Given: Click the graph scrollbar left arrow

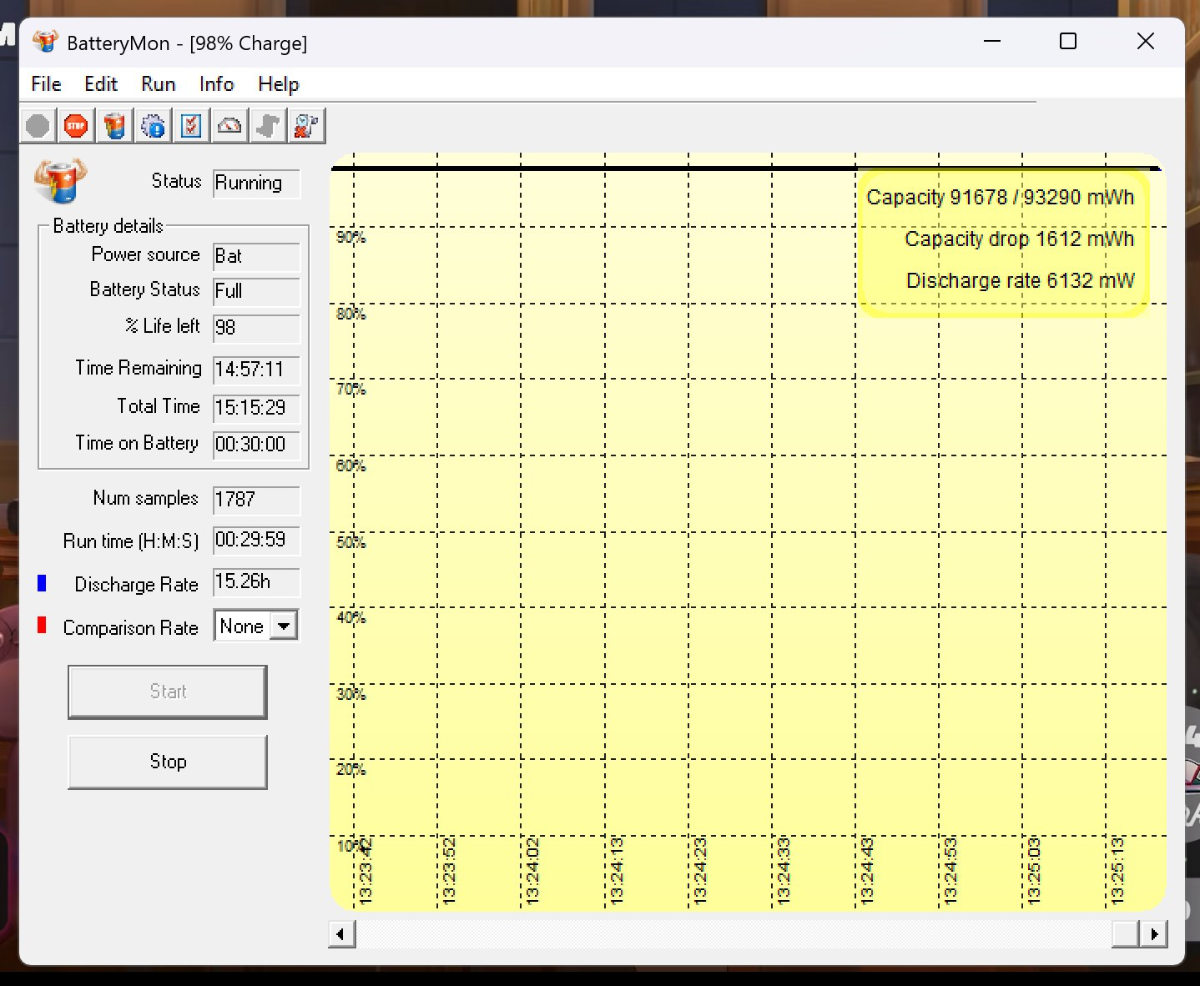Looking at the screenshot, I should click(341, 934).
